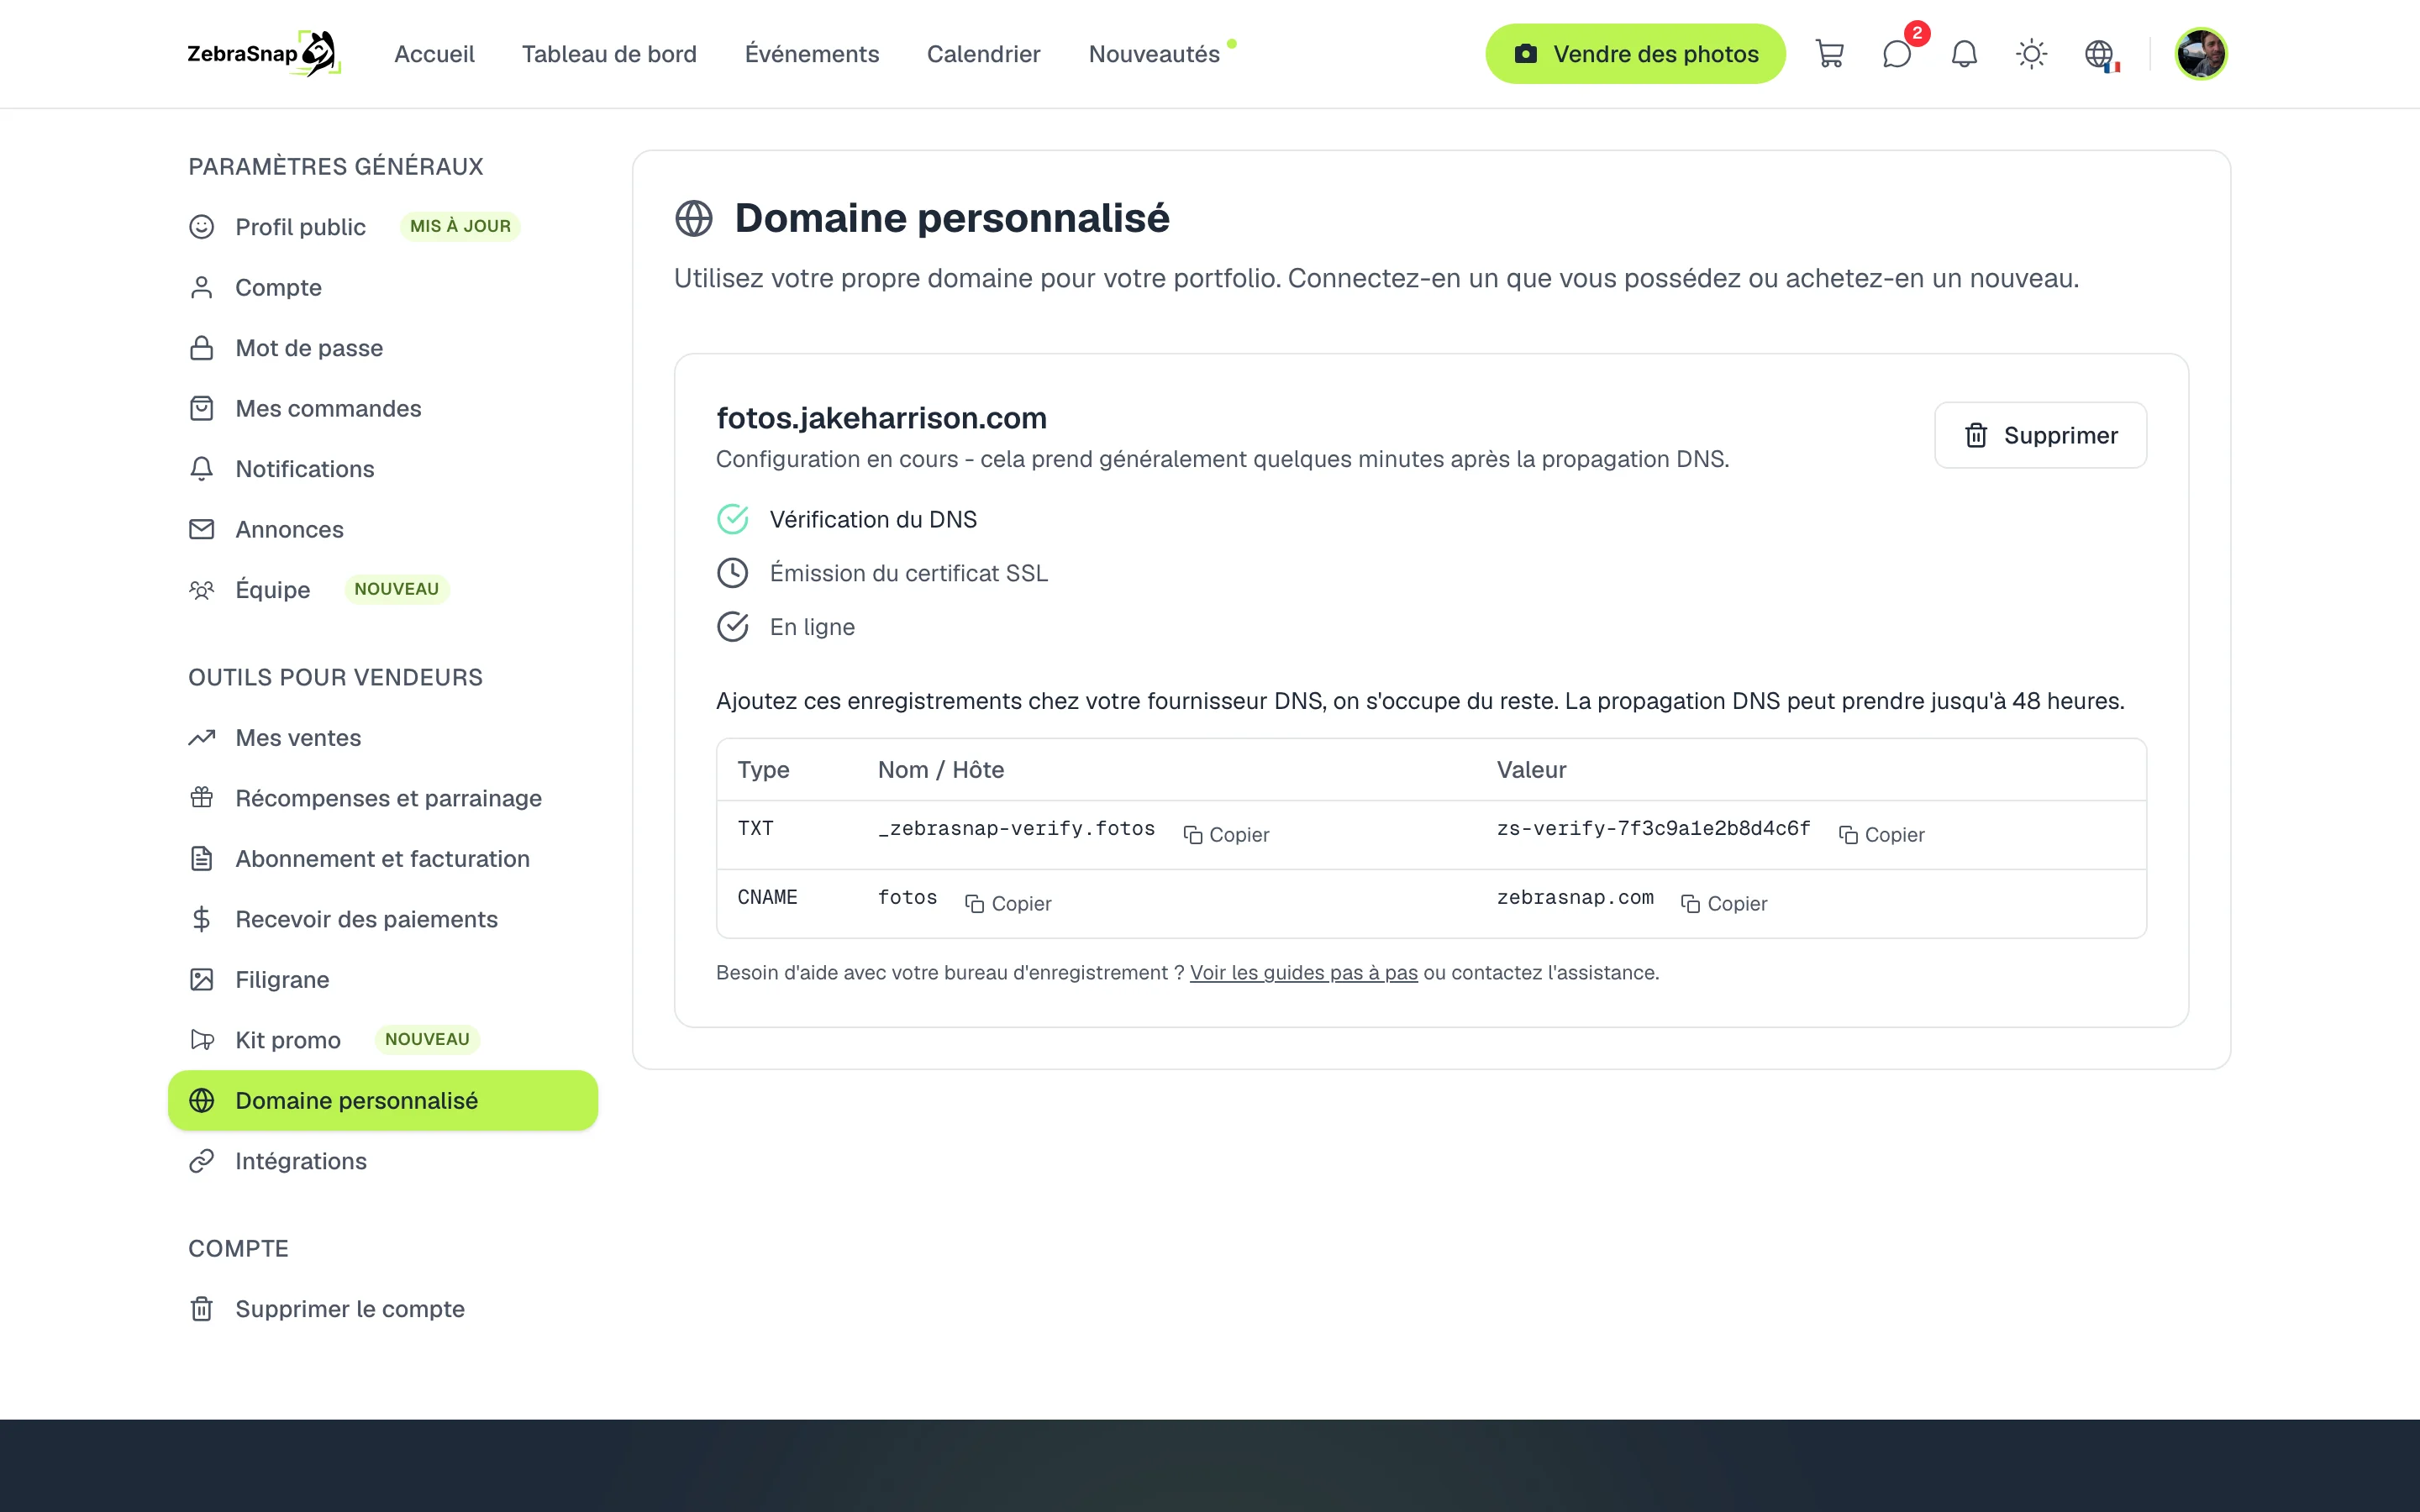
Task: Open the language globe selector
Action: (2101, 54)
